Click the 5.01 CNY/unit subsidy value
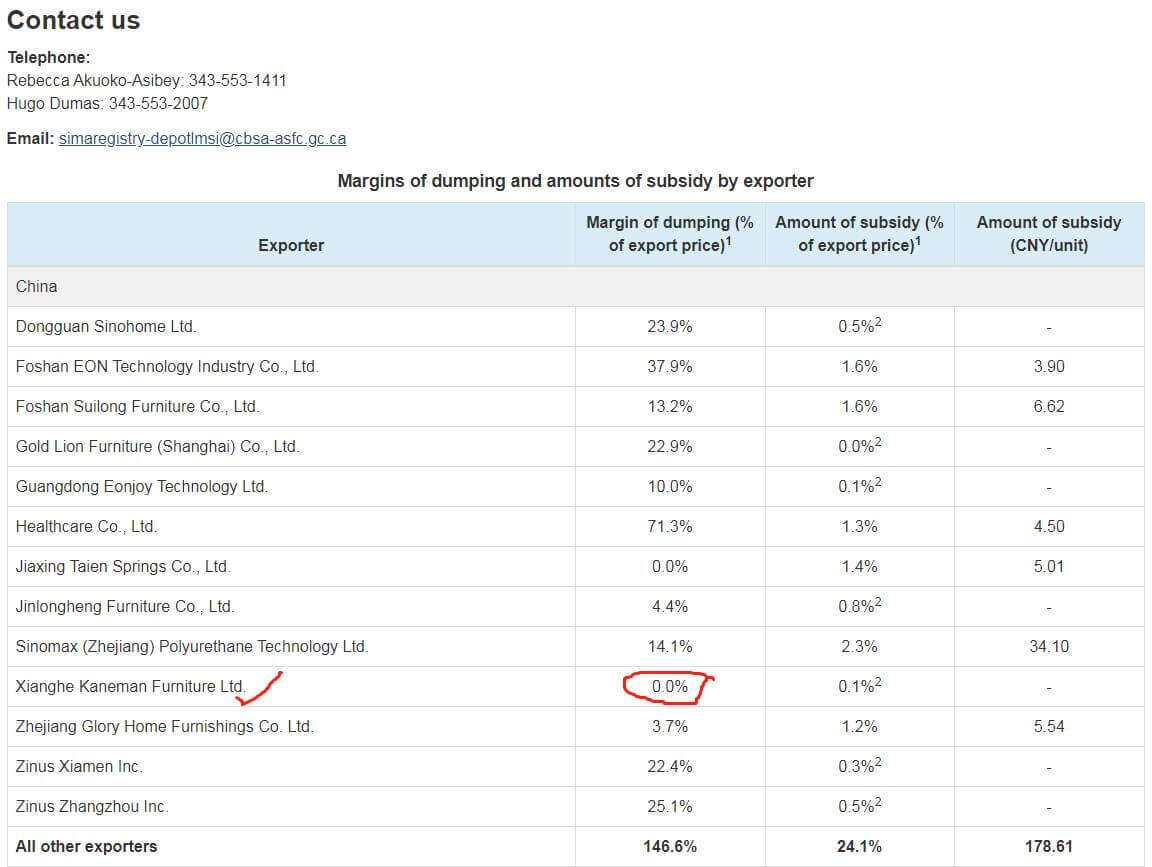The width and height of the screenshot is (1152, 867). click(x=1049, y=566)
